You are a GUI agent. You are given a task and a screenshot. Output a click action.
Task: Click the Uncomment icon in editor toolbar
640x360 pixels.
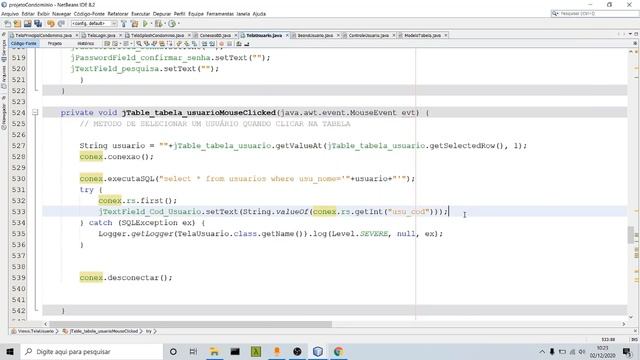click(247, 44)
